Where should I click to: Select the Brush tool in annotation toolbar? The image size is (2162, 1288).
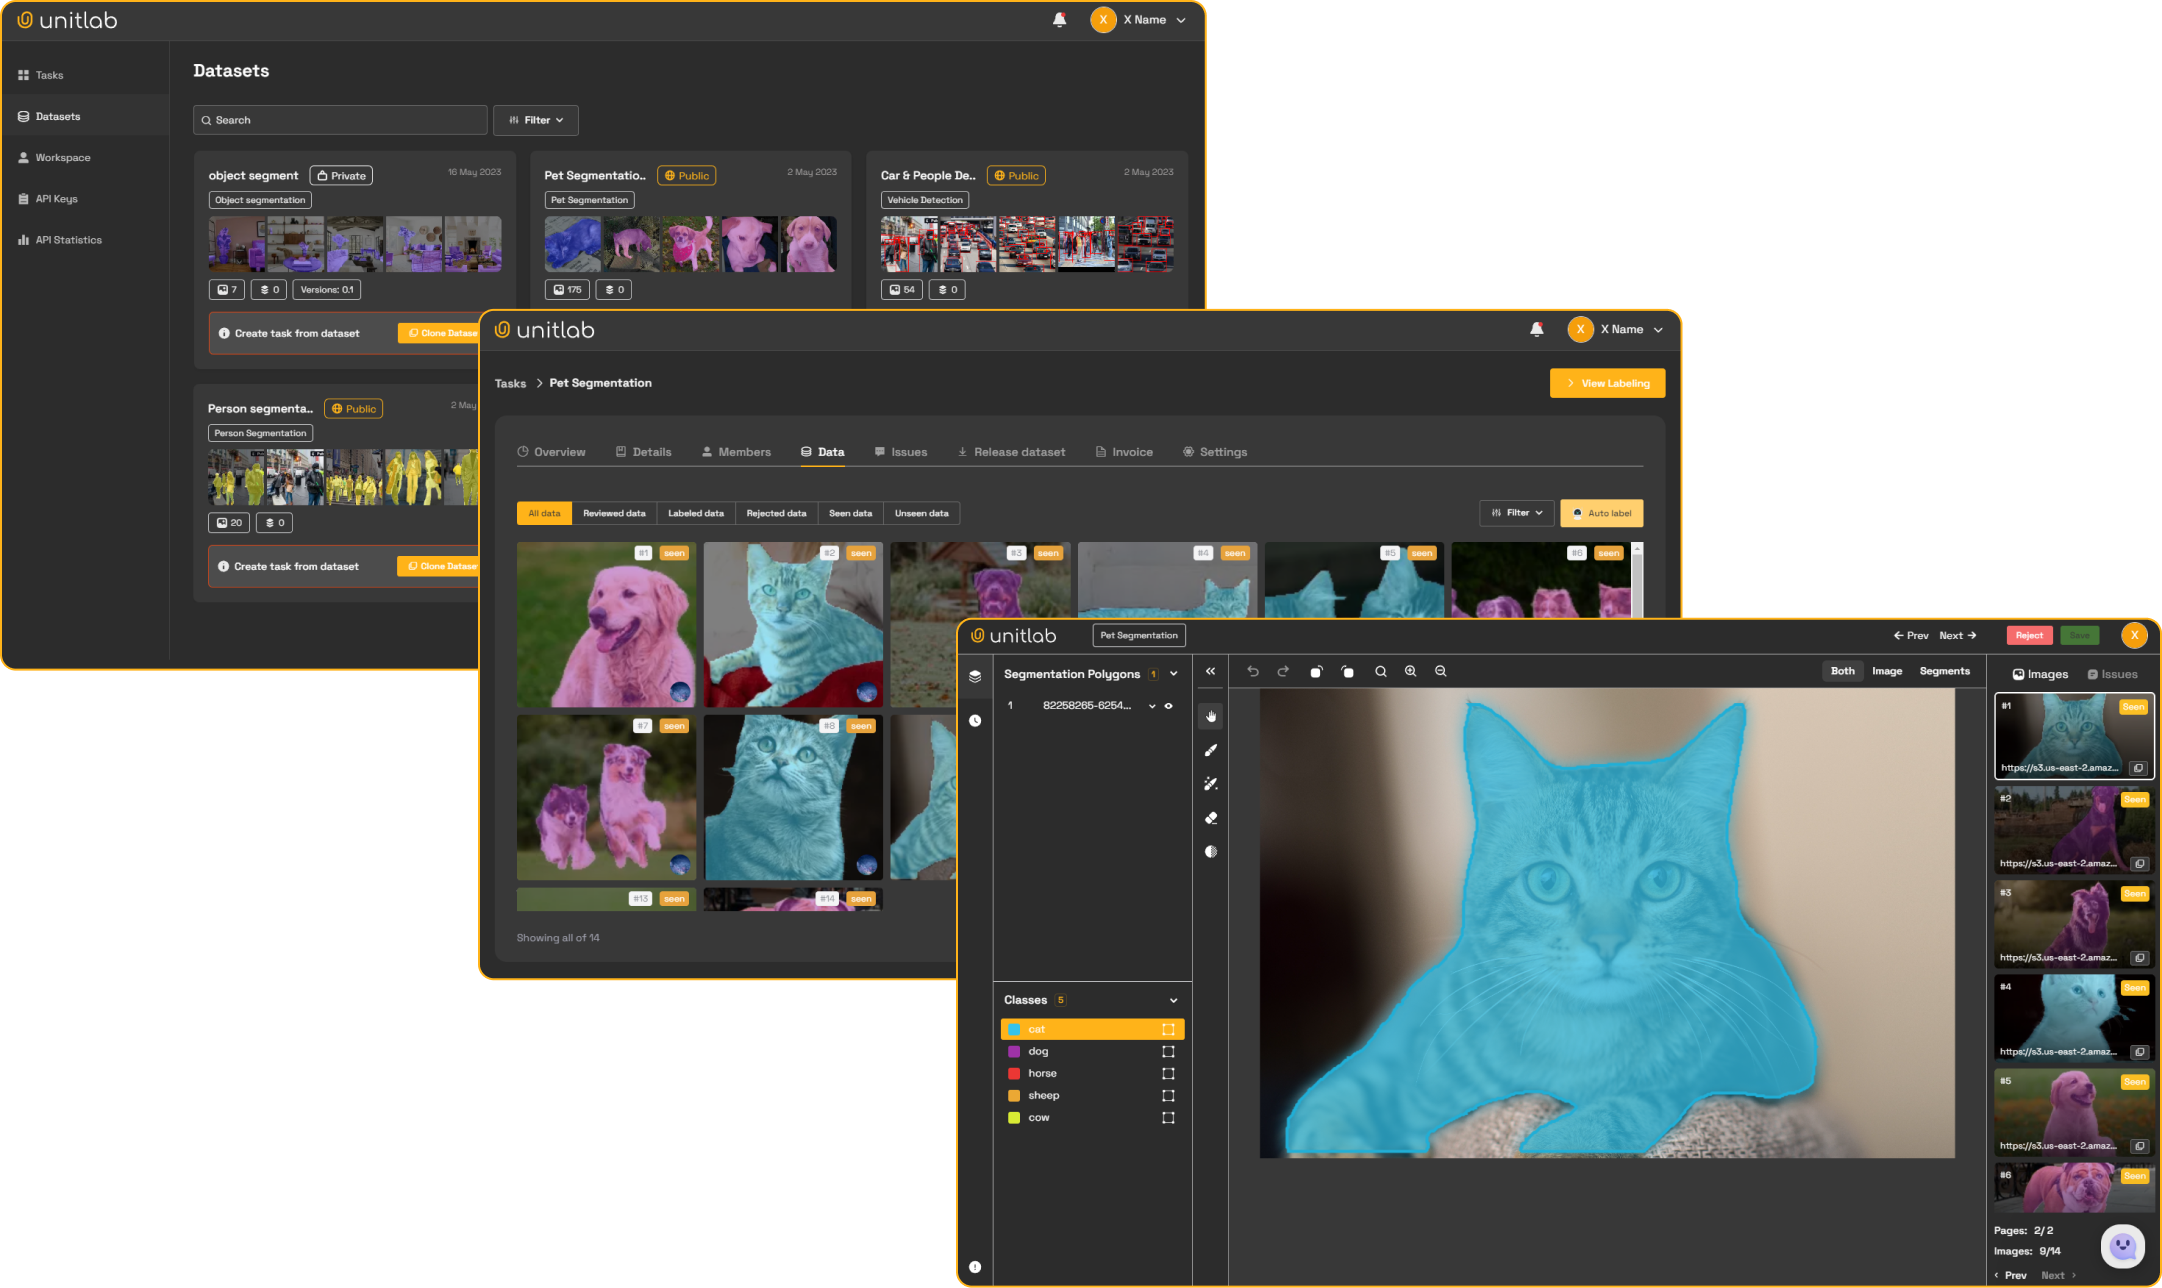1211,750
